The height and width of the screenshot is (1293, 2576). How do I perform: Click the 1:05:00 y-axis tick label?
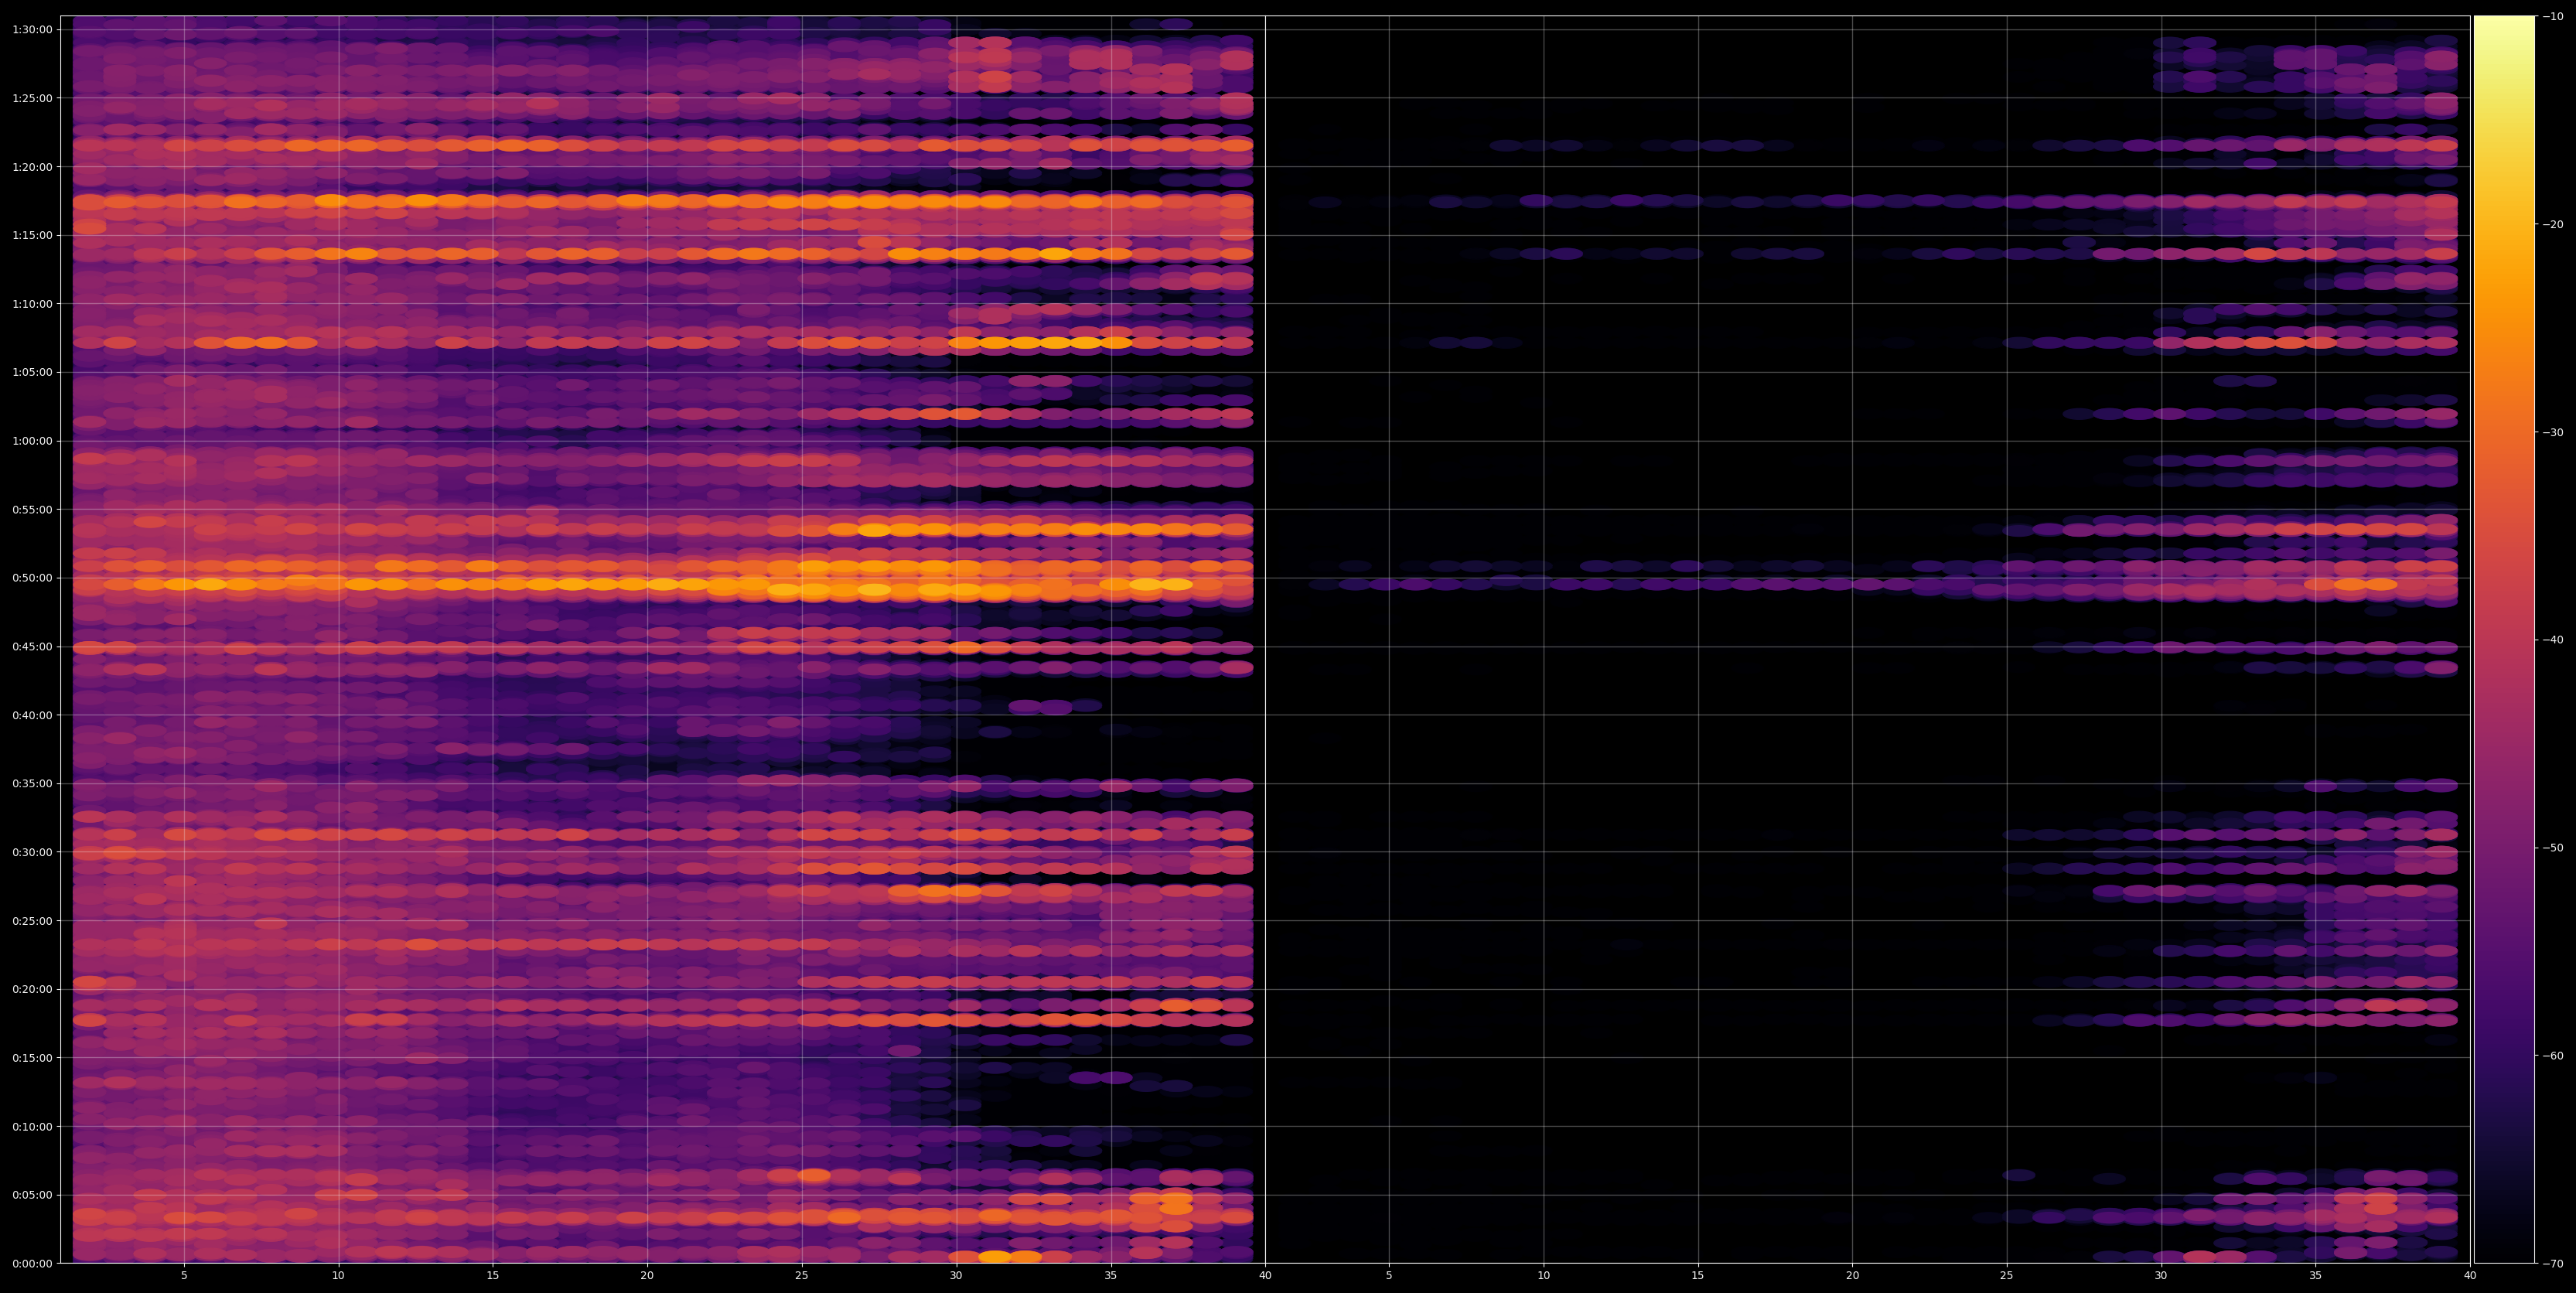point(32,372)
